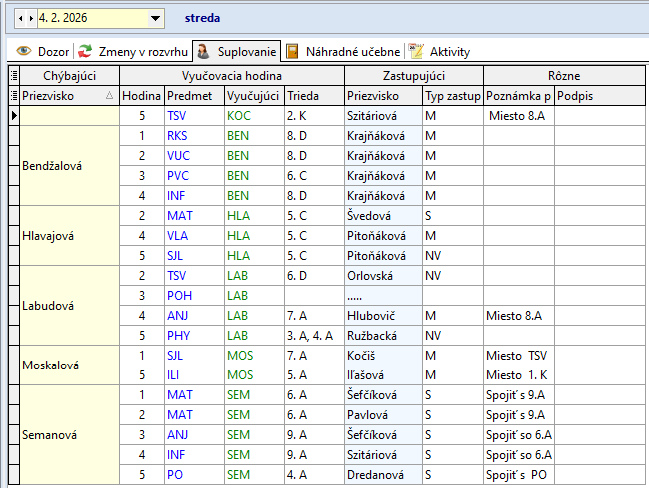Open the date picker dropdown arrow
649x488 pixels.
155,18
